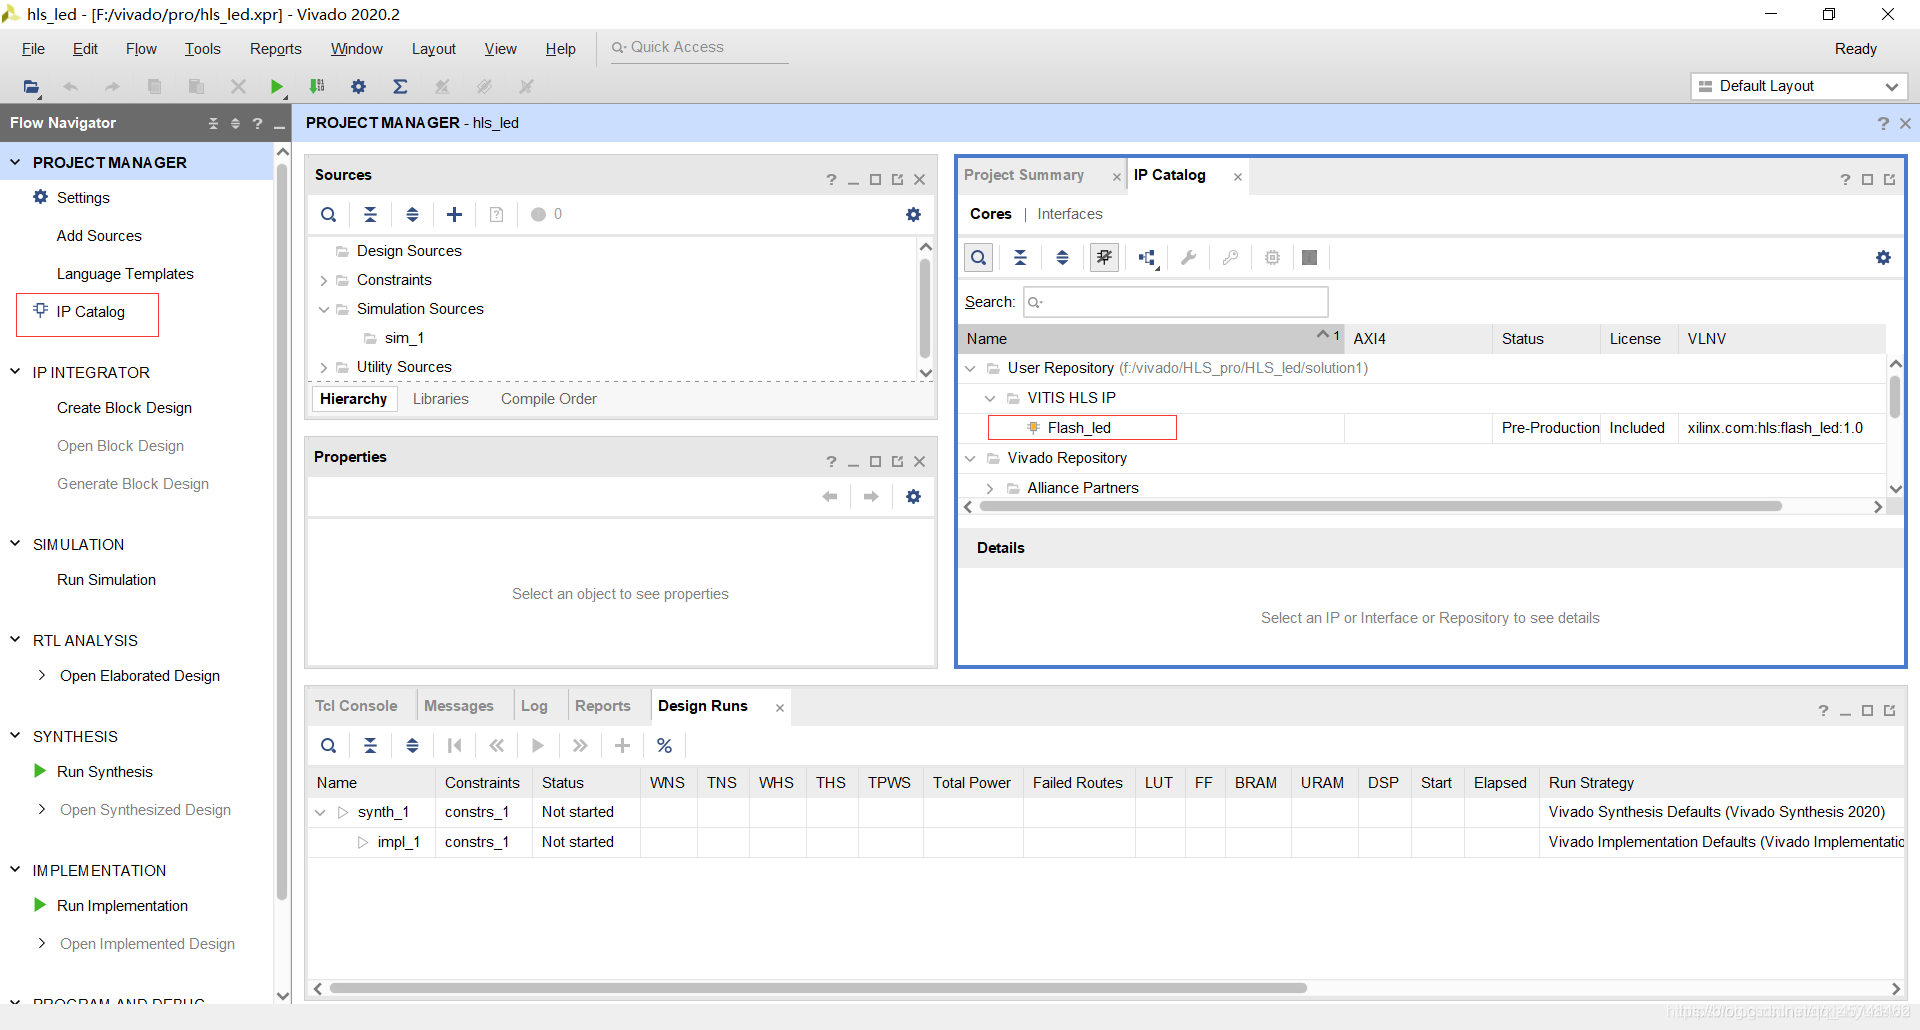This screenshot has width=1920, height=1030.
Task: Click Customize IP wrench icon
Action: tap(1188, 258)
